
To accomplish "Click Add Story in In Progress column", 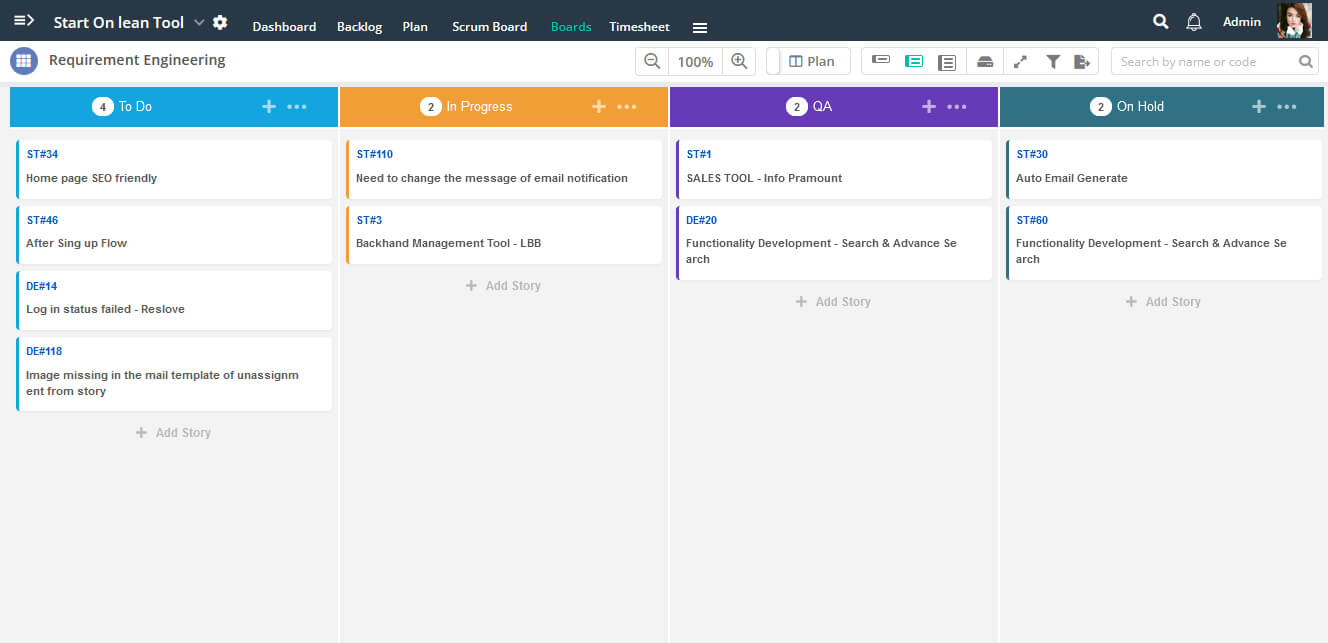I will tap(503, 286).
